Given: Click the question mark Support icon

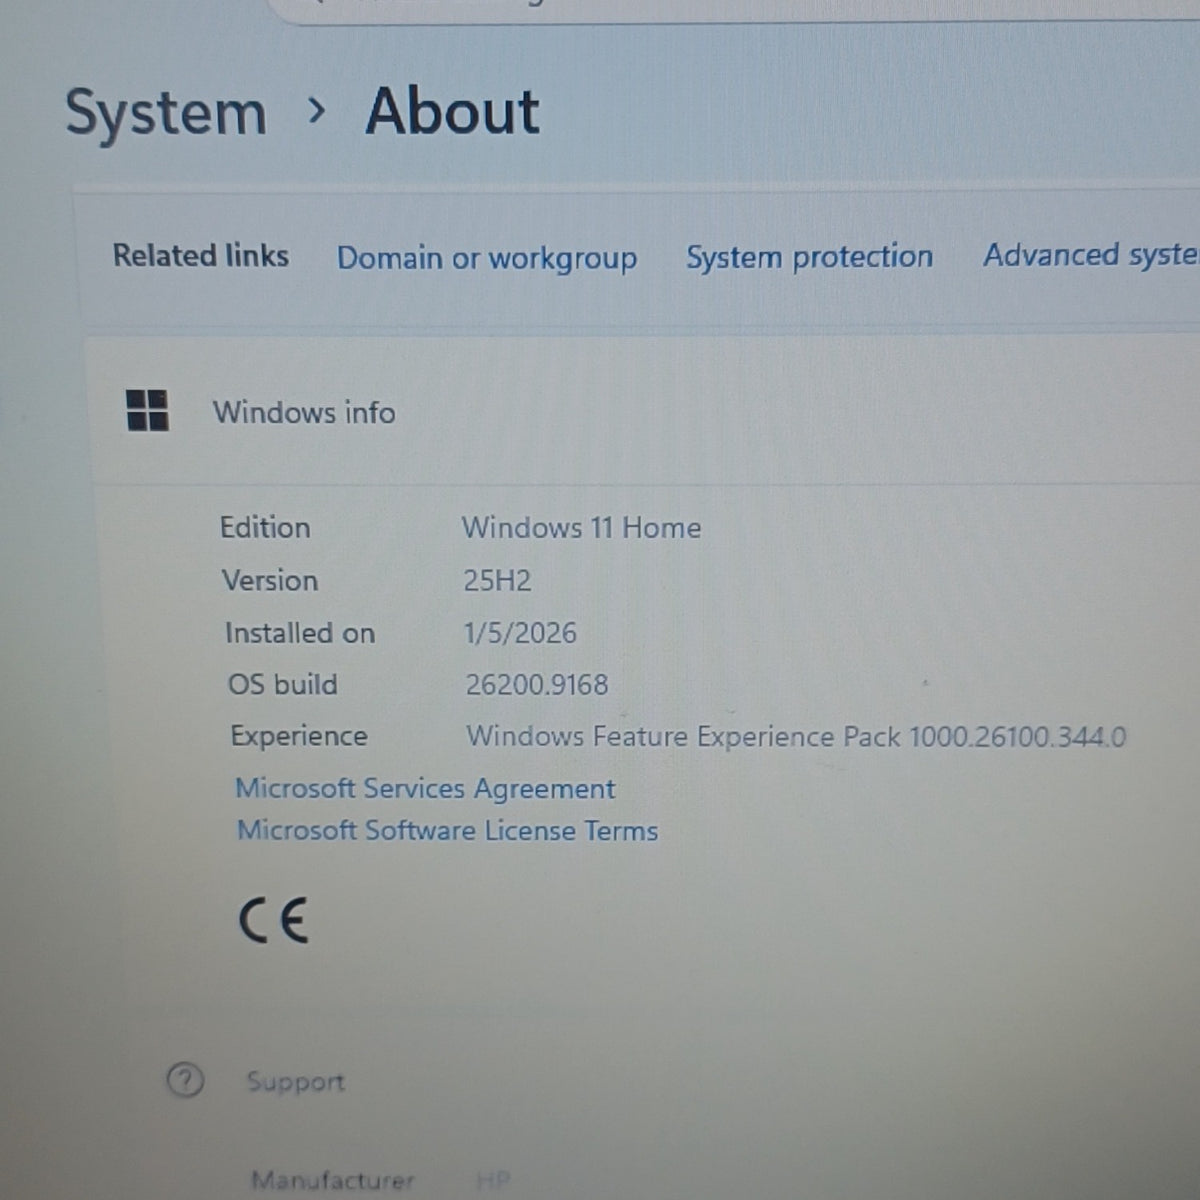Looking at the screenshot, I should tap(185, 1080).
